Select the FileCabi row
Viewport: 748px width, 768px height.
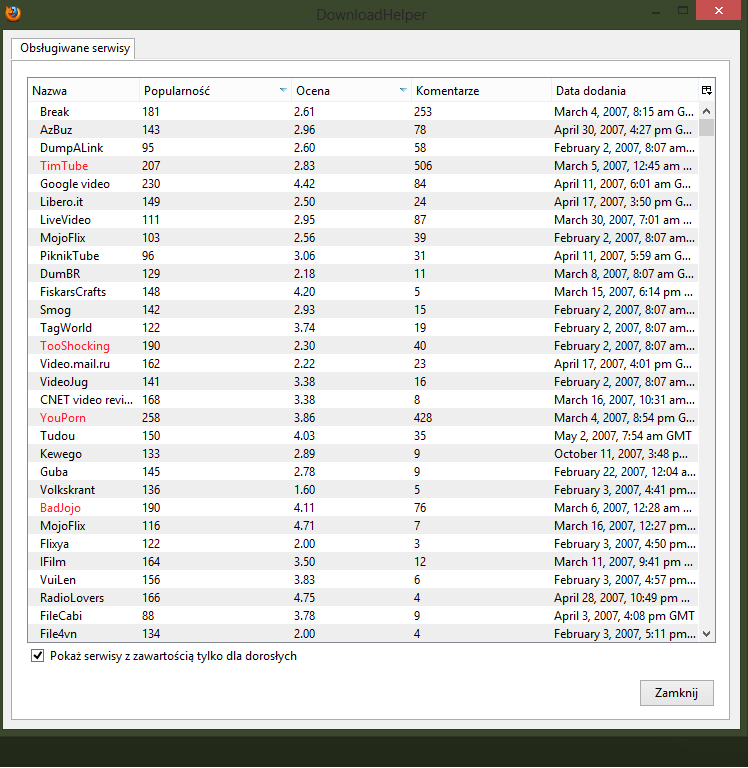coord(363,616)
